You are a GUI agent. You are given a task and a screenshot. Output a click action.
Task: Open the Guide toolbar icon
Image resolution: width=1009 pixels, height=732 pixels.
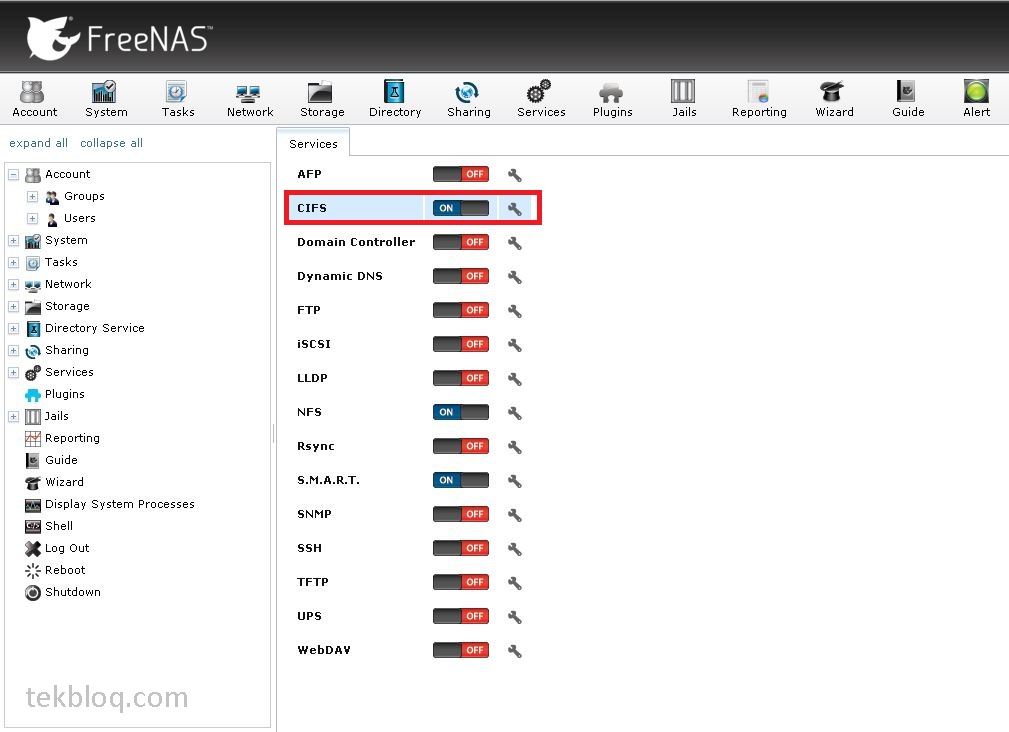point(907,98)
